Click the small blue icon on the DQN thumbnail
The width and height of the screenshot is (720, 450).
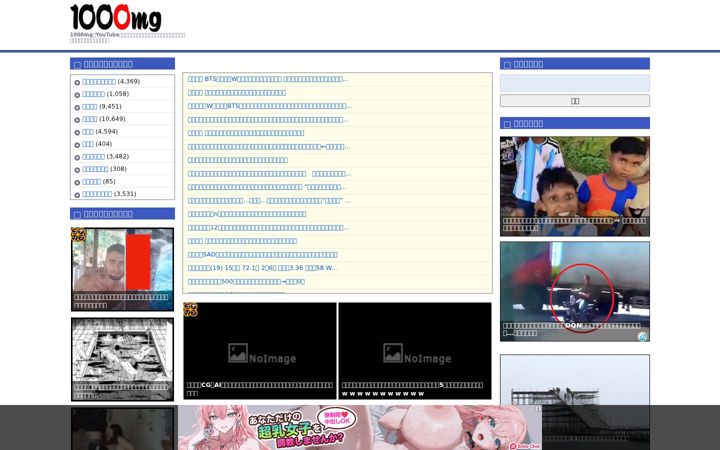[642, 337]
